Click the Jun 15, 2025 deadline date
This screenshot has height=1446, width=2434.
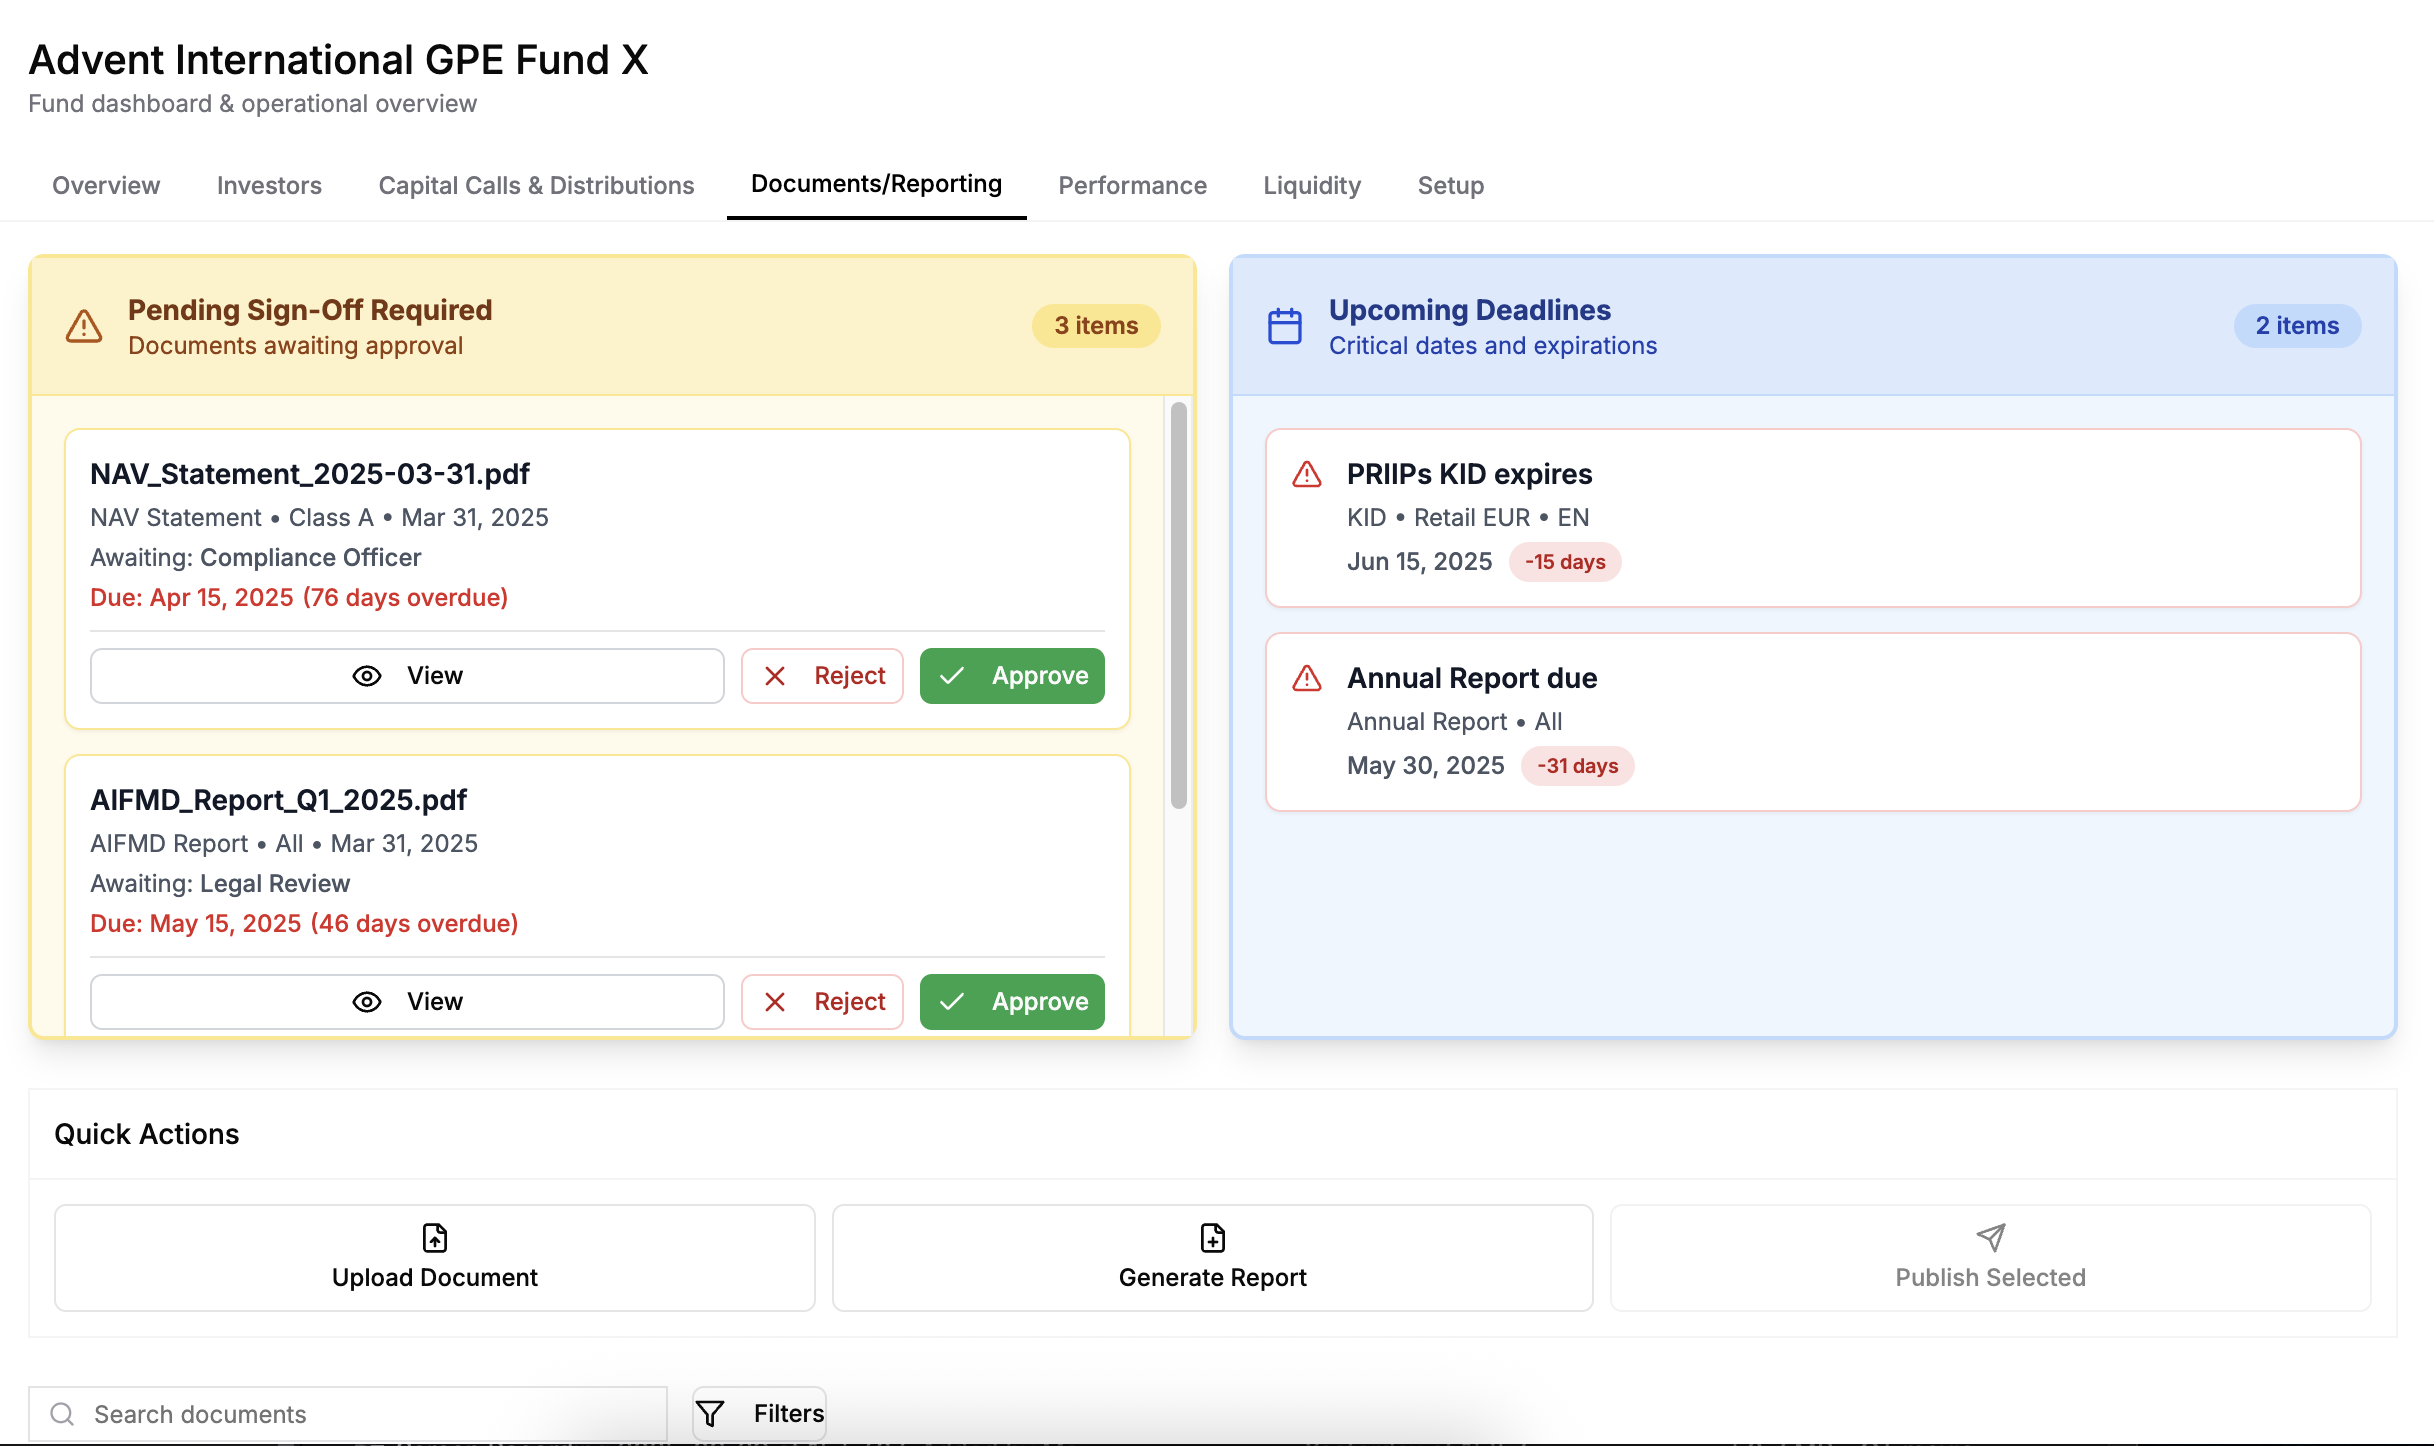pyautogui.click(x=1419, y=562)
